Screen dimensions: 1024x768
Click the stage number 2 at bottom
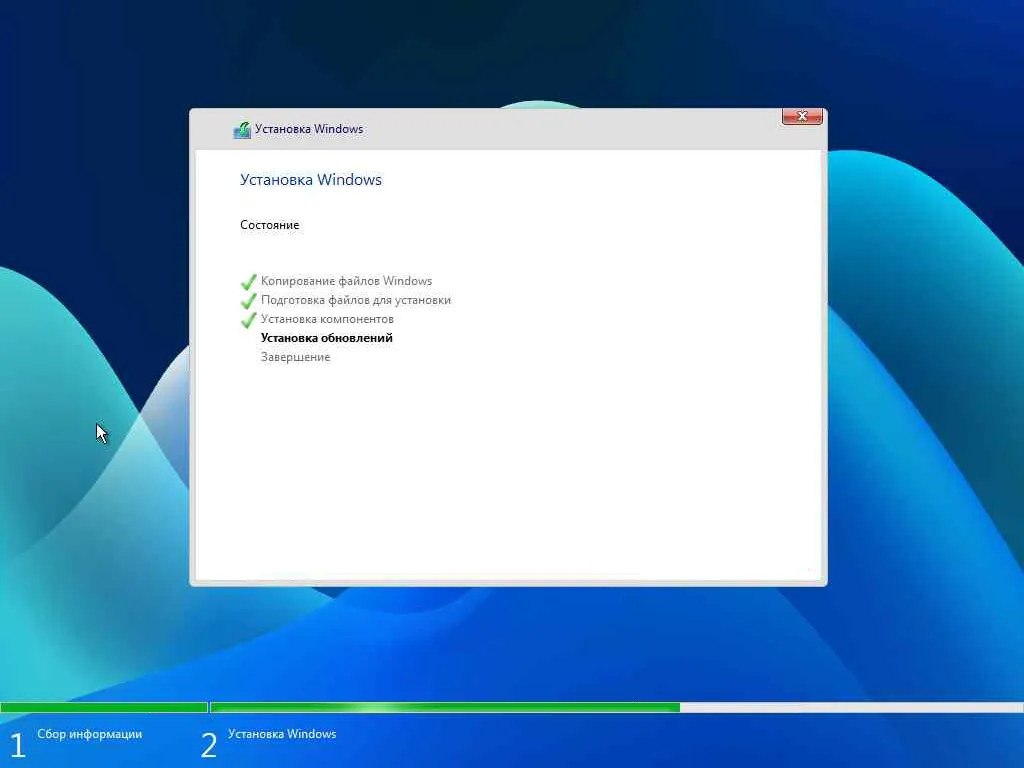(208, 745)
